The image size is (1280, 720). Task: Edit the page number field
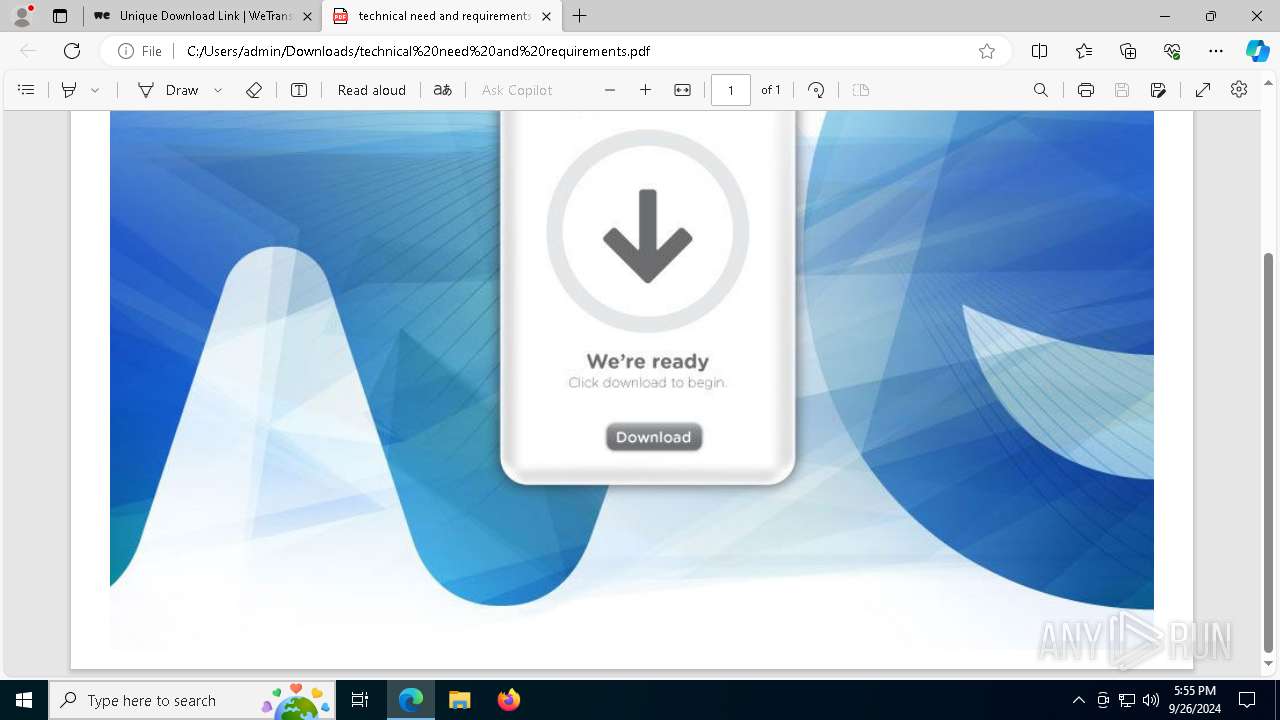click(731, 90)
